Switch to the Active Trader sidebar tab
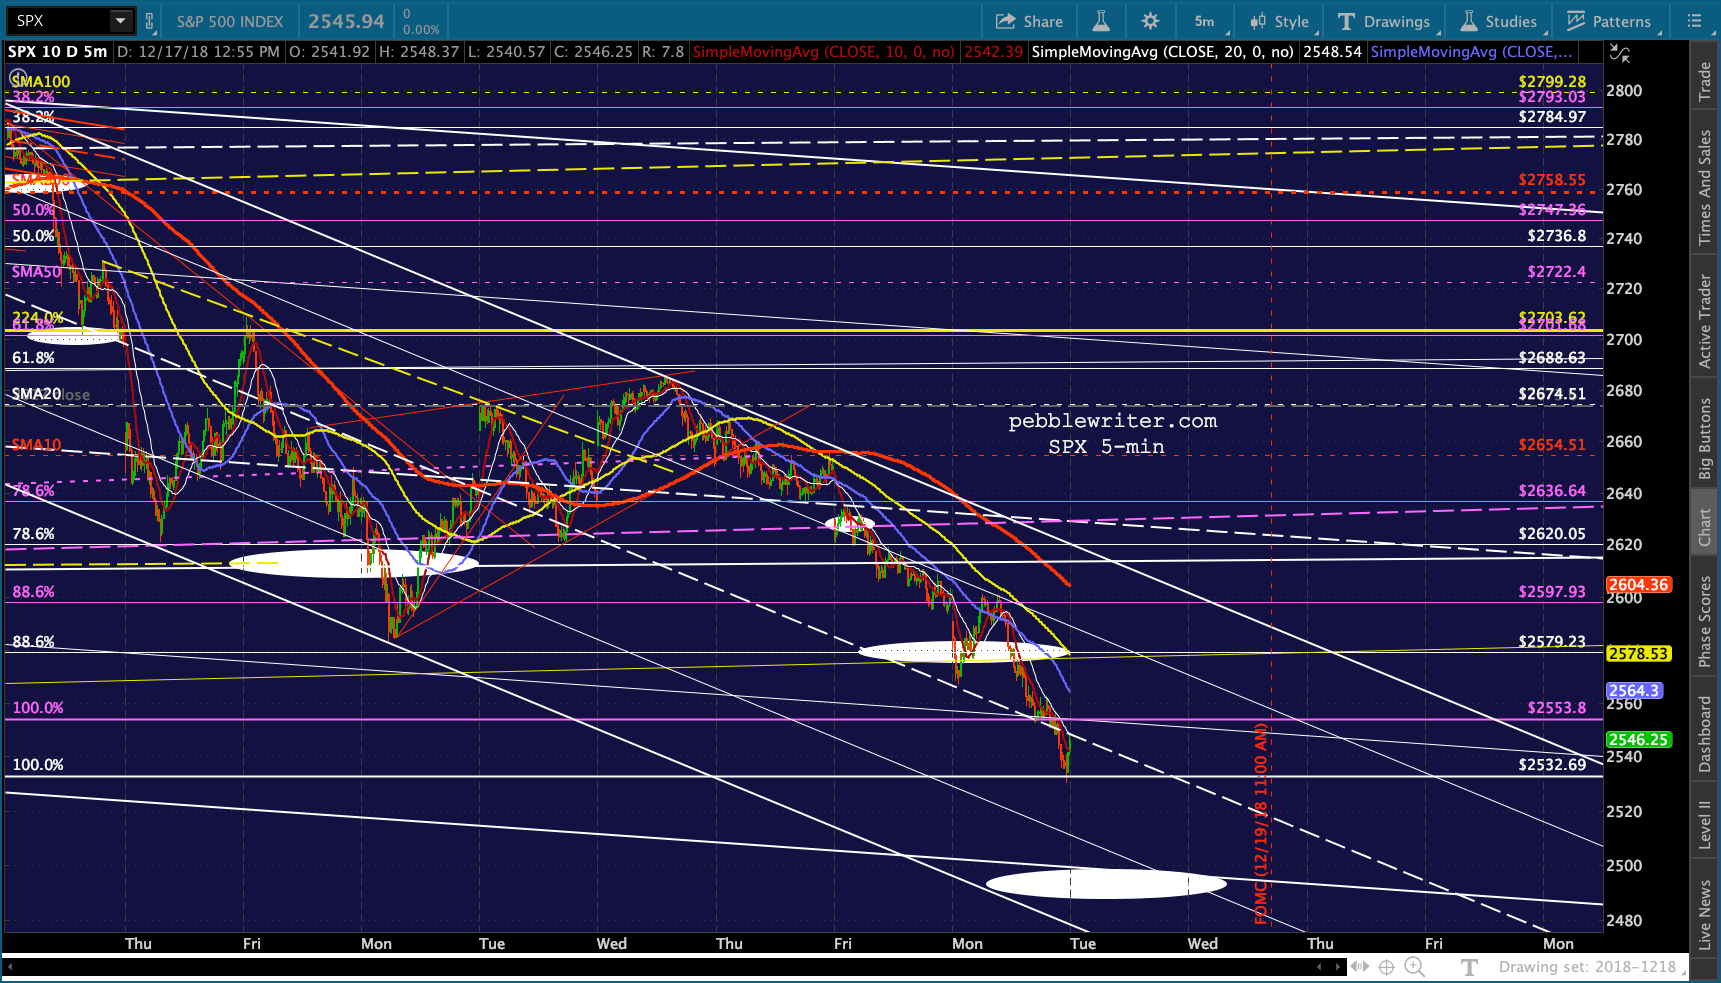This screenshot has height=983, width=1721. tap(1705, 321)
